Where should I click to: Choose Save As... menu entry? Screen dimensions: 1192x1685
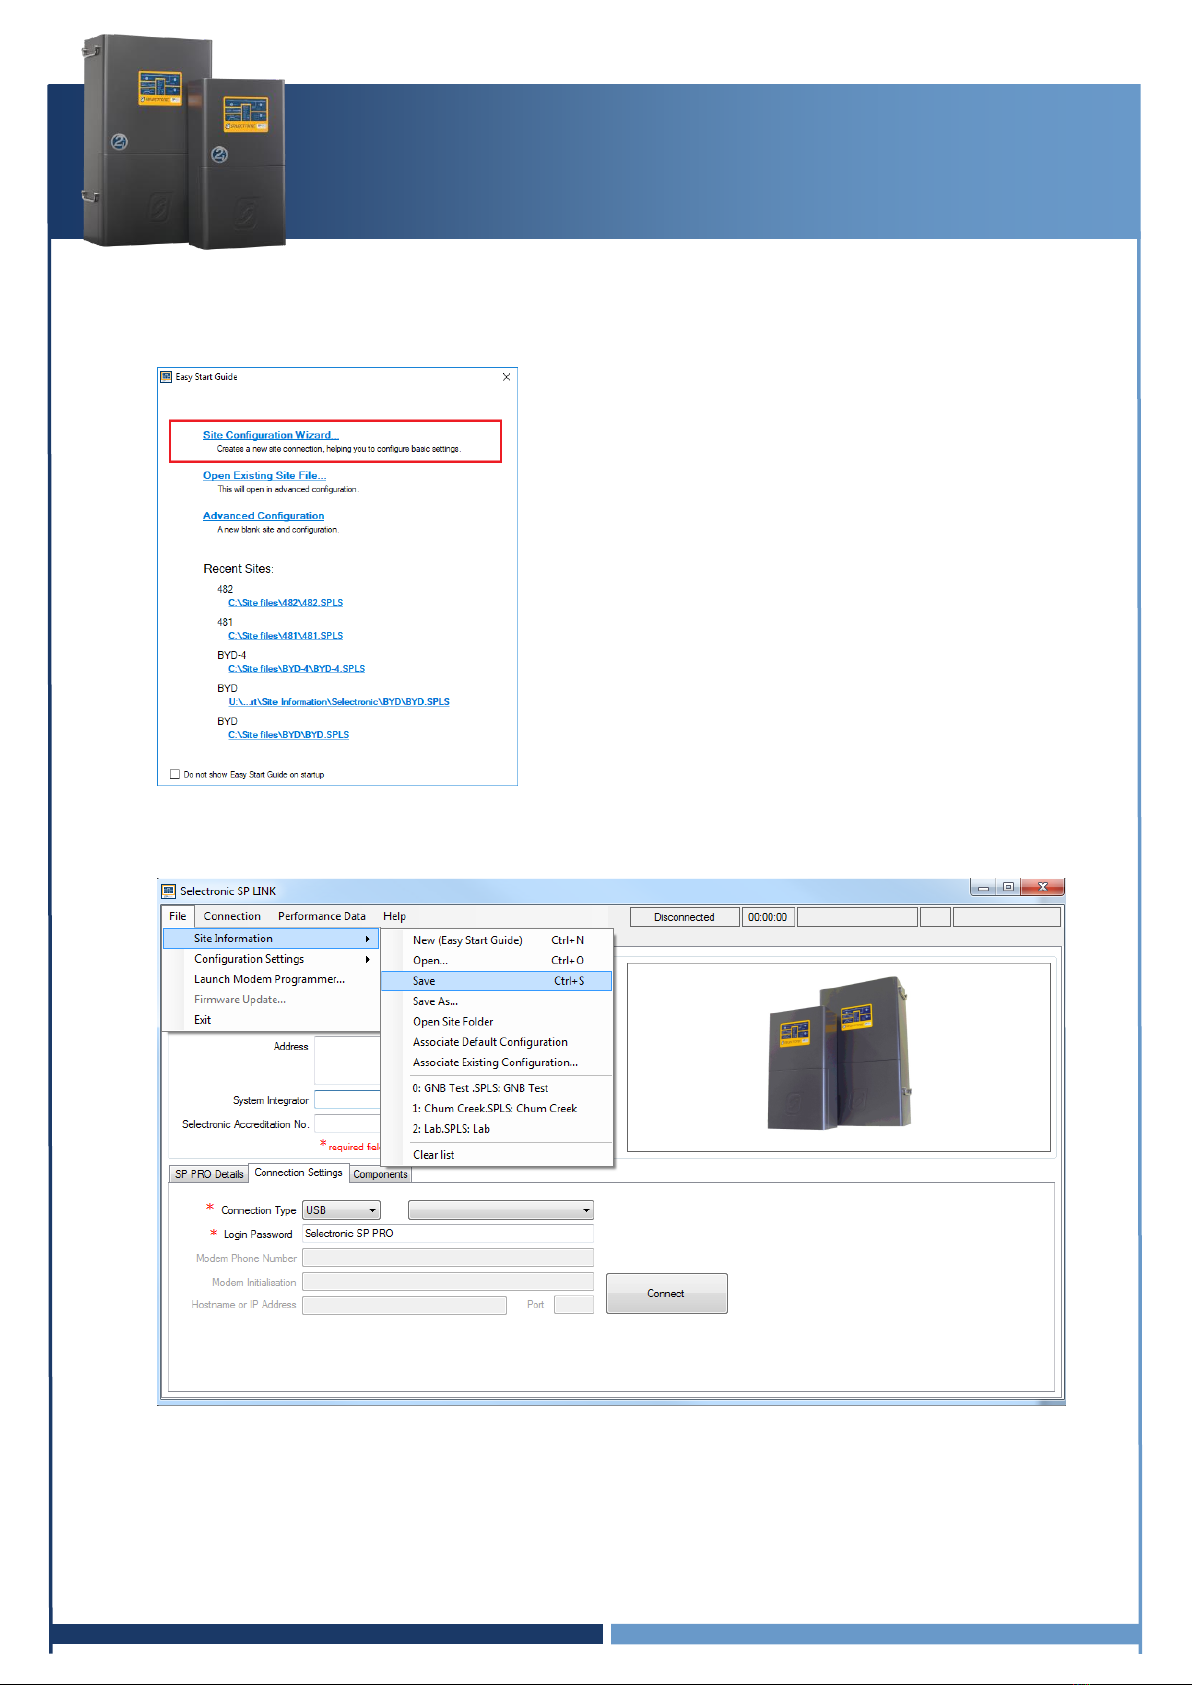497,1002
